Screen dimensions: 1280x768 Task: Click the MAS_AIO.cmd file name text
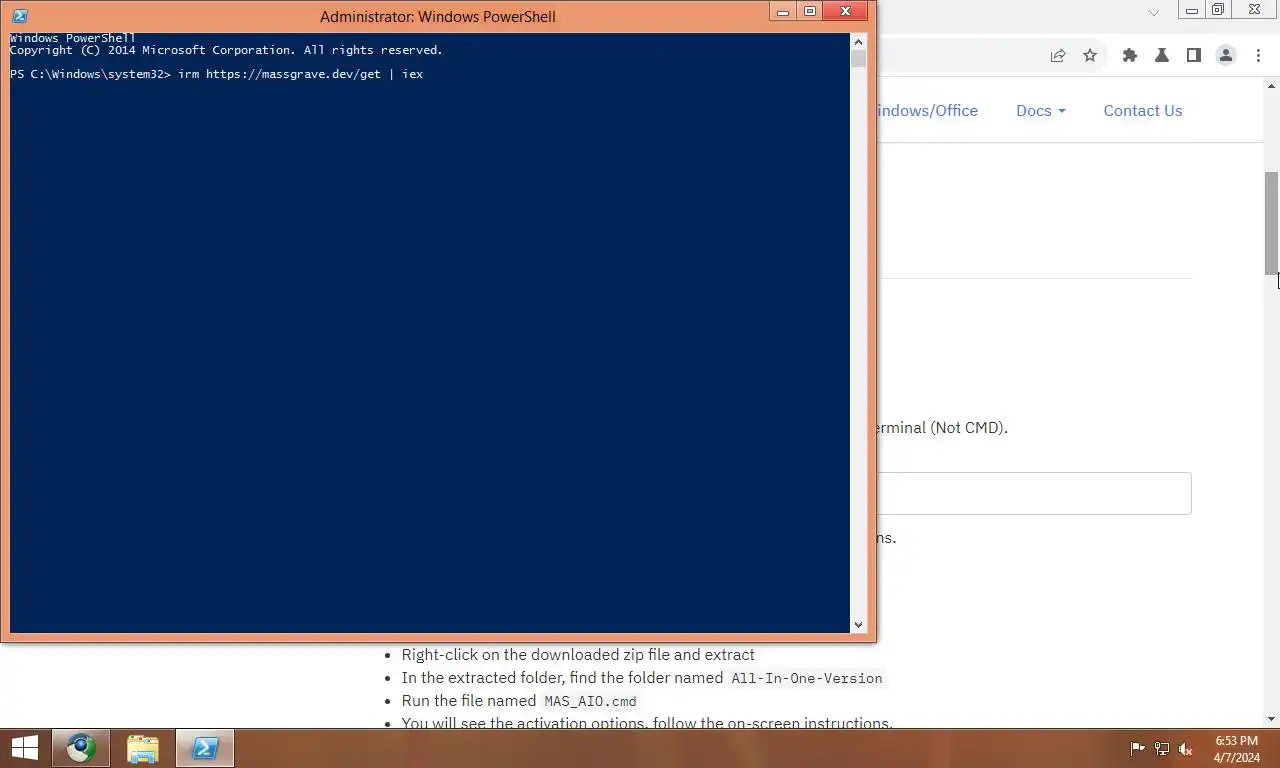click(x=590, y=701)
